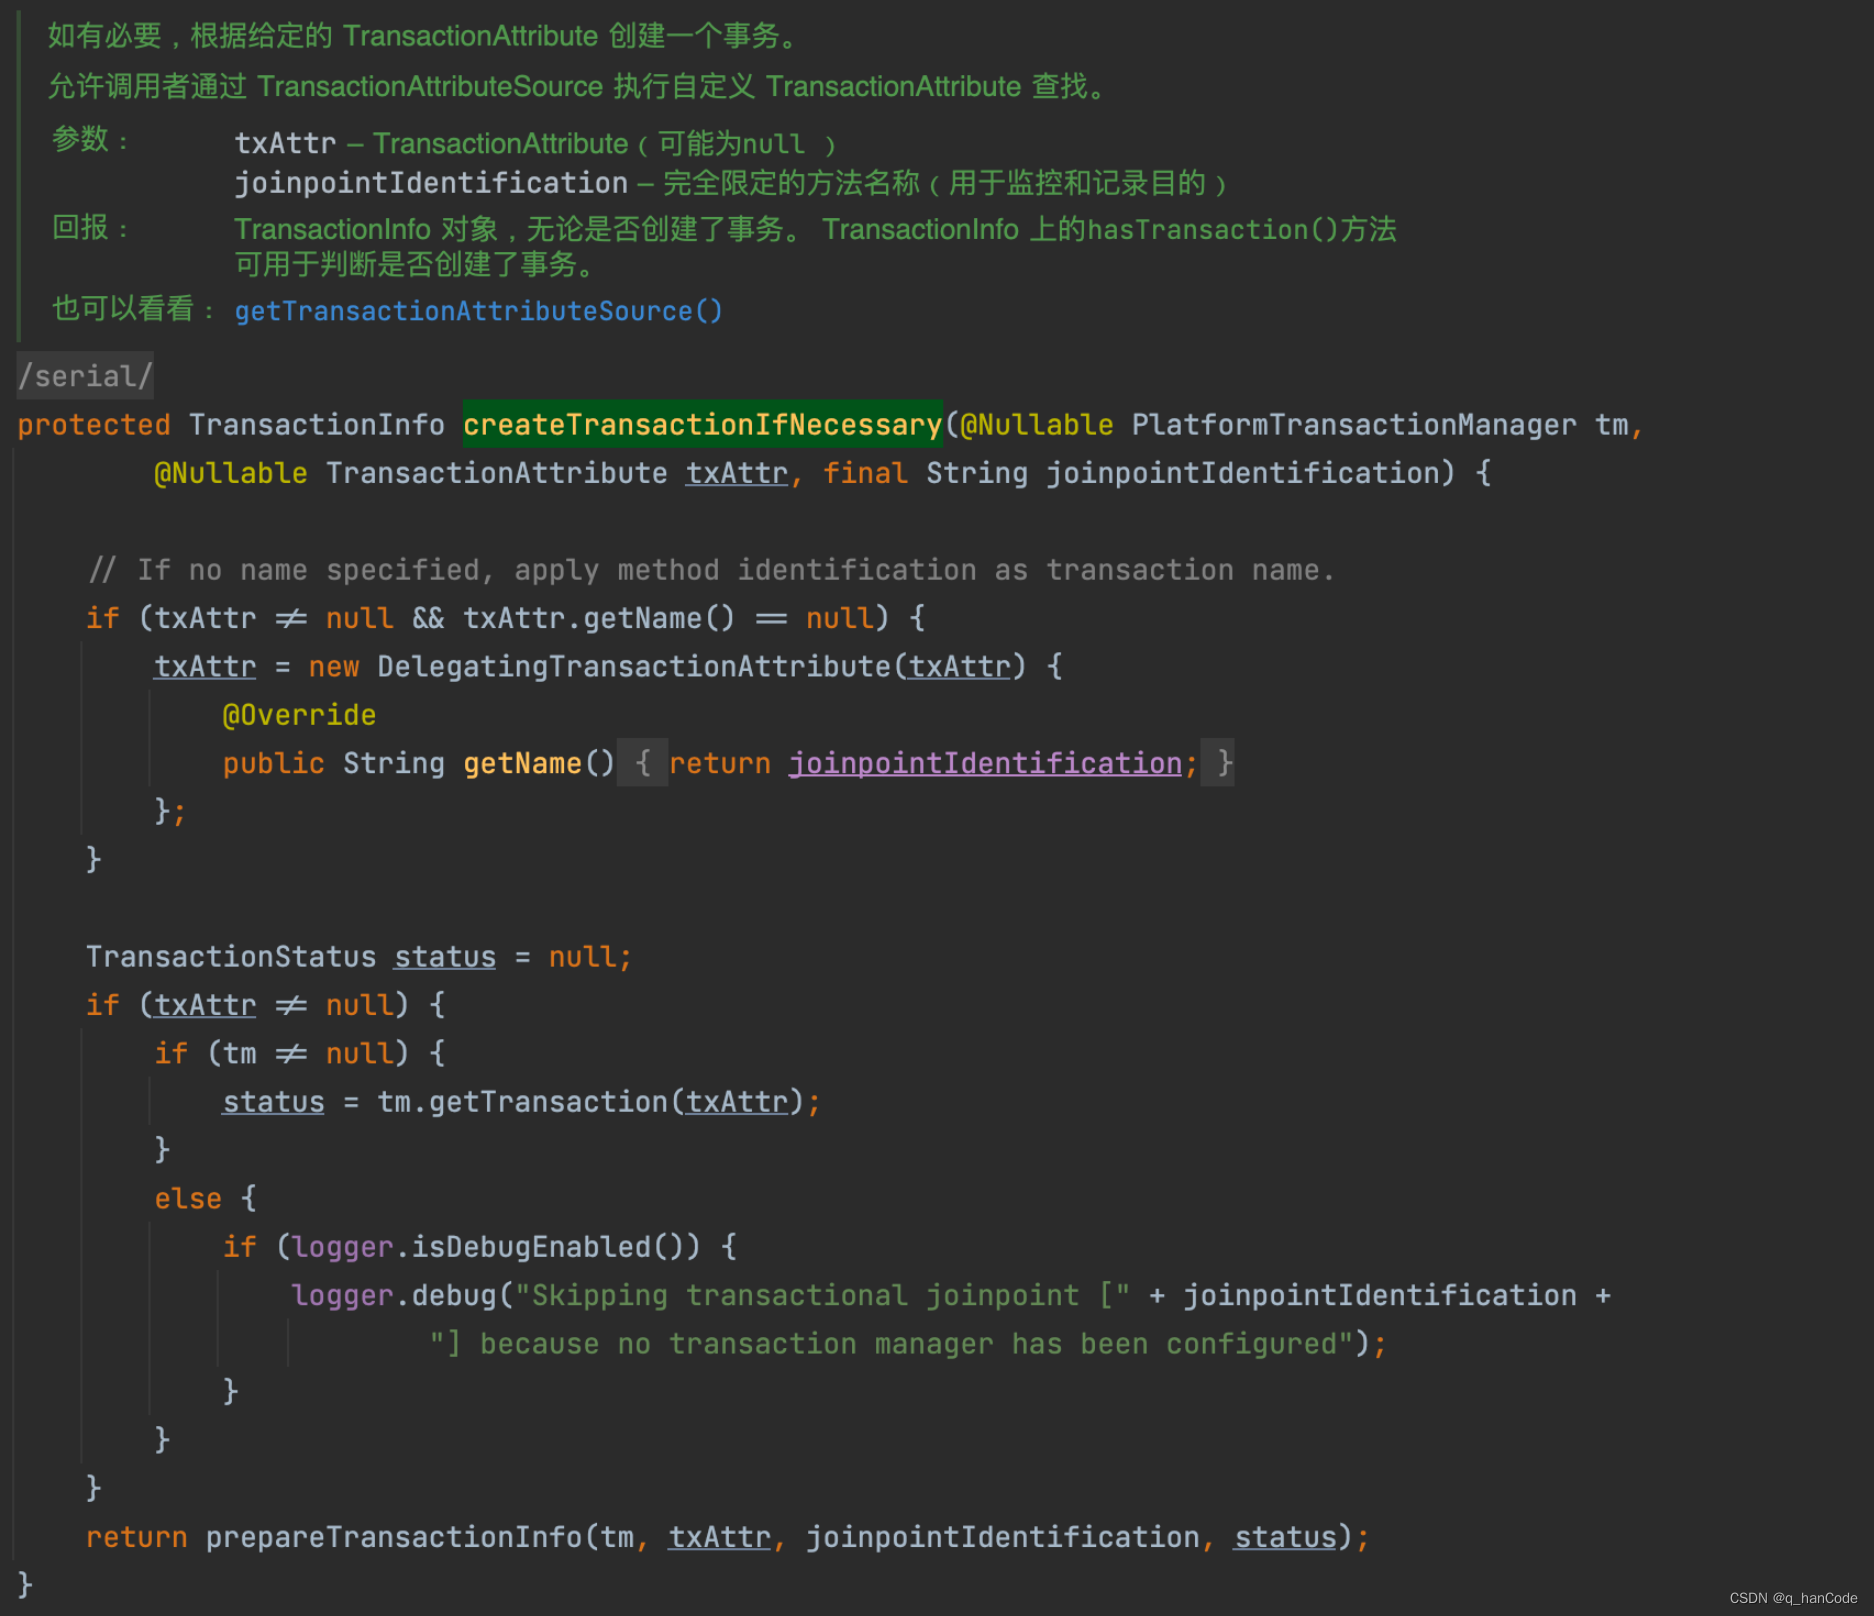Click the final keyword in the signature
The image size is (1874, 1616).
(865, 473)
